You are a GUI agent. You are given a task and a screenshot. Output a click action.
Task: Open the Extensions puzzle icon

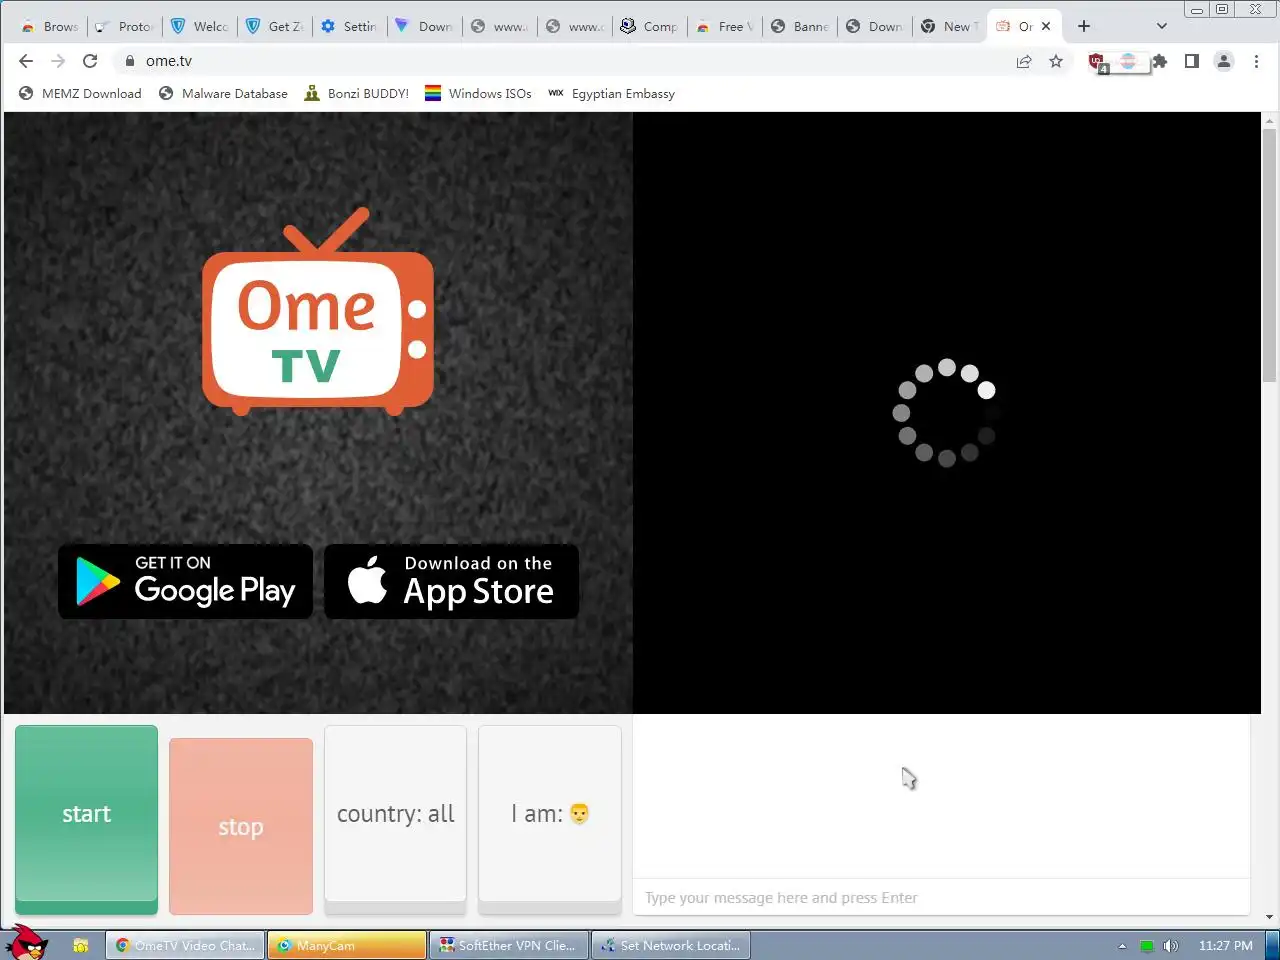coord(1159,61)
